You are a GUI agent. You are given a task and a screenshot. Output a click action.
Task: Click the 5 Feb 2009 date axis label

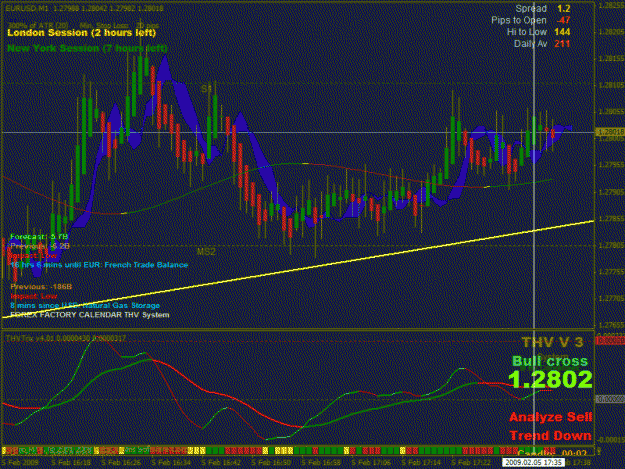click(x=20, y=463)
